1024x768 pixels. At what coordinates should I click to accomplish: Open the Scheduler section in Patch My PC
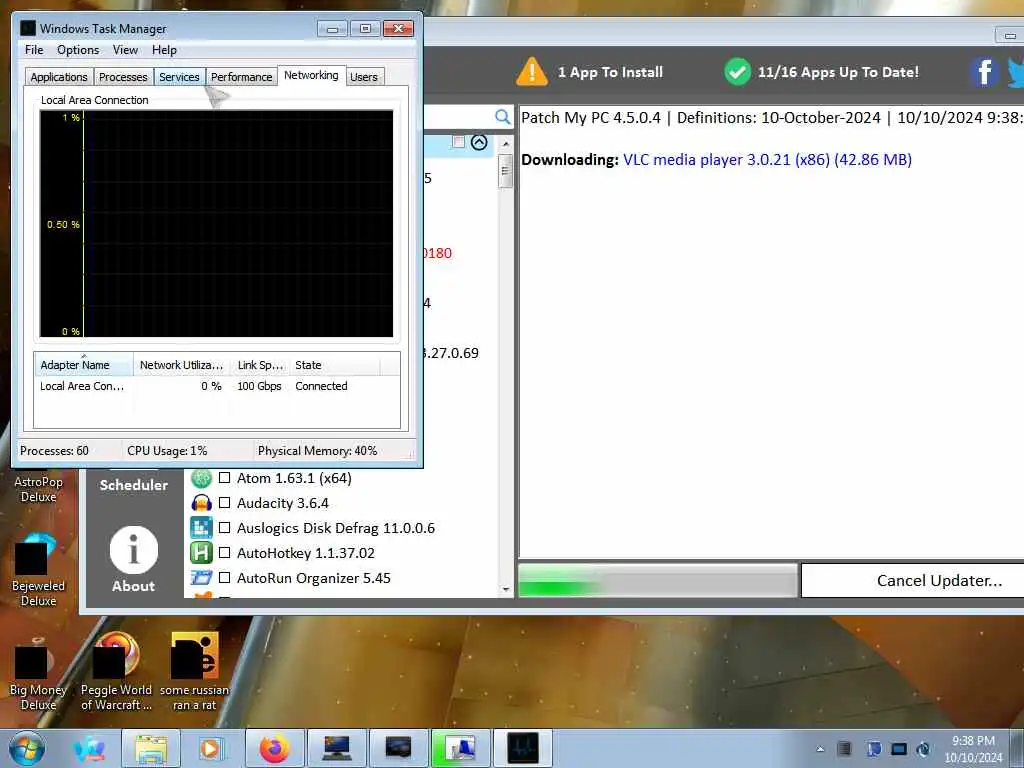(x=133, y=485)
